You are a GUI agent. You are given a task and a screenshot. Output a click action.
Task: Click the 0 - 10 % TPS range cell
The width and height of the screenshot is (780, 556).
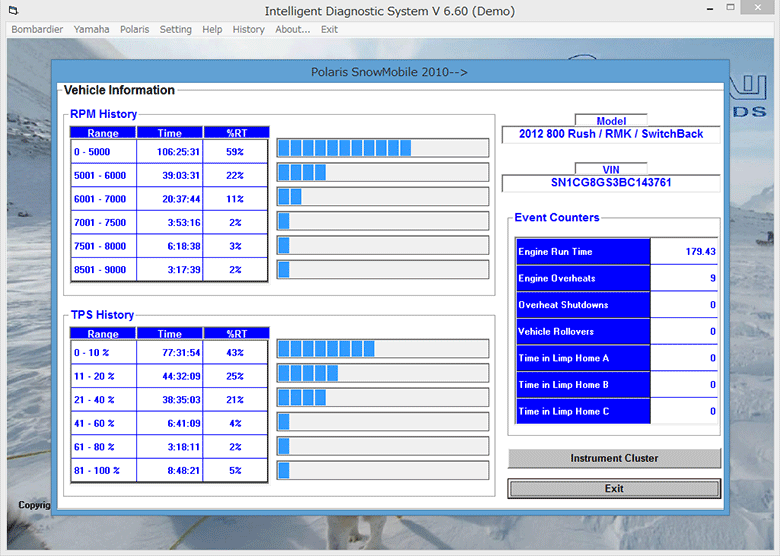(x=103, y=353)
